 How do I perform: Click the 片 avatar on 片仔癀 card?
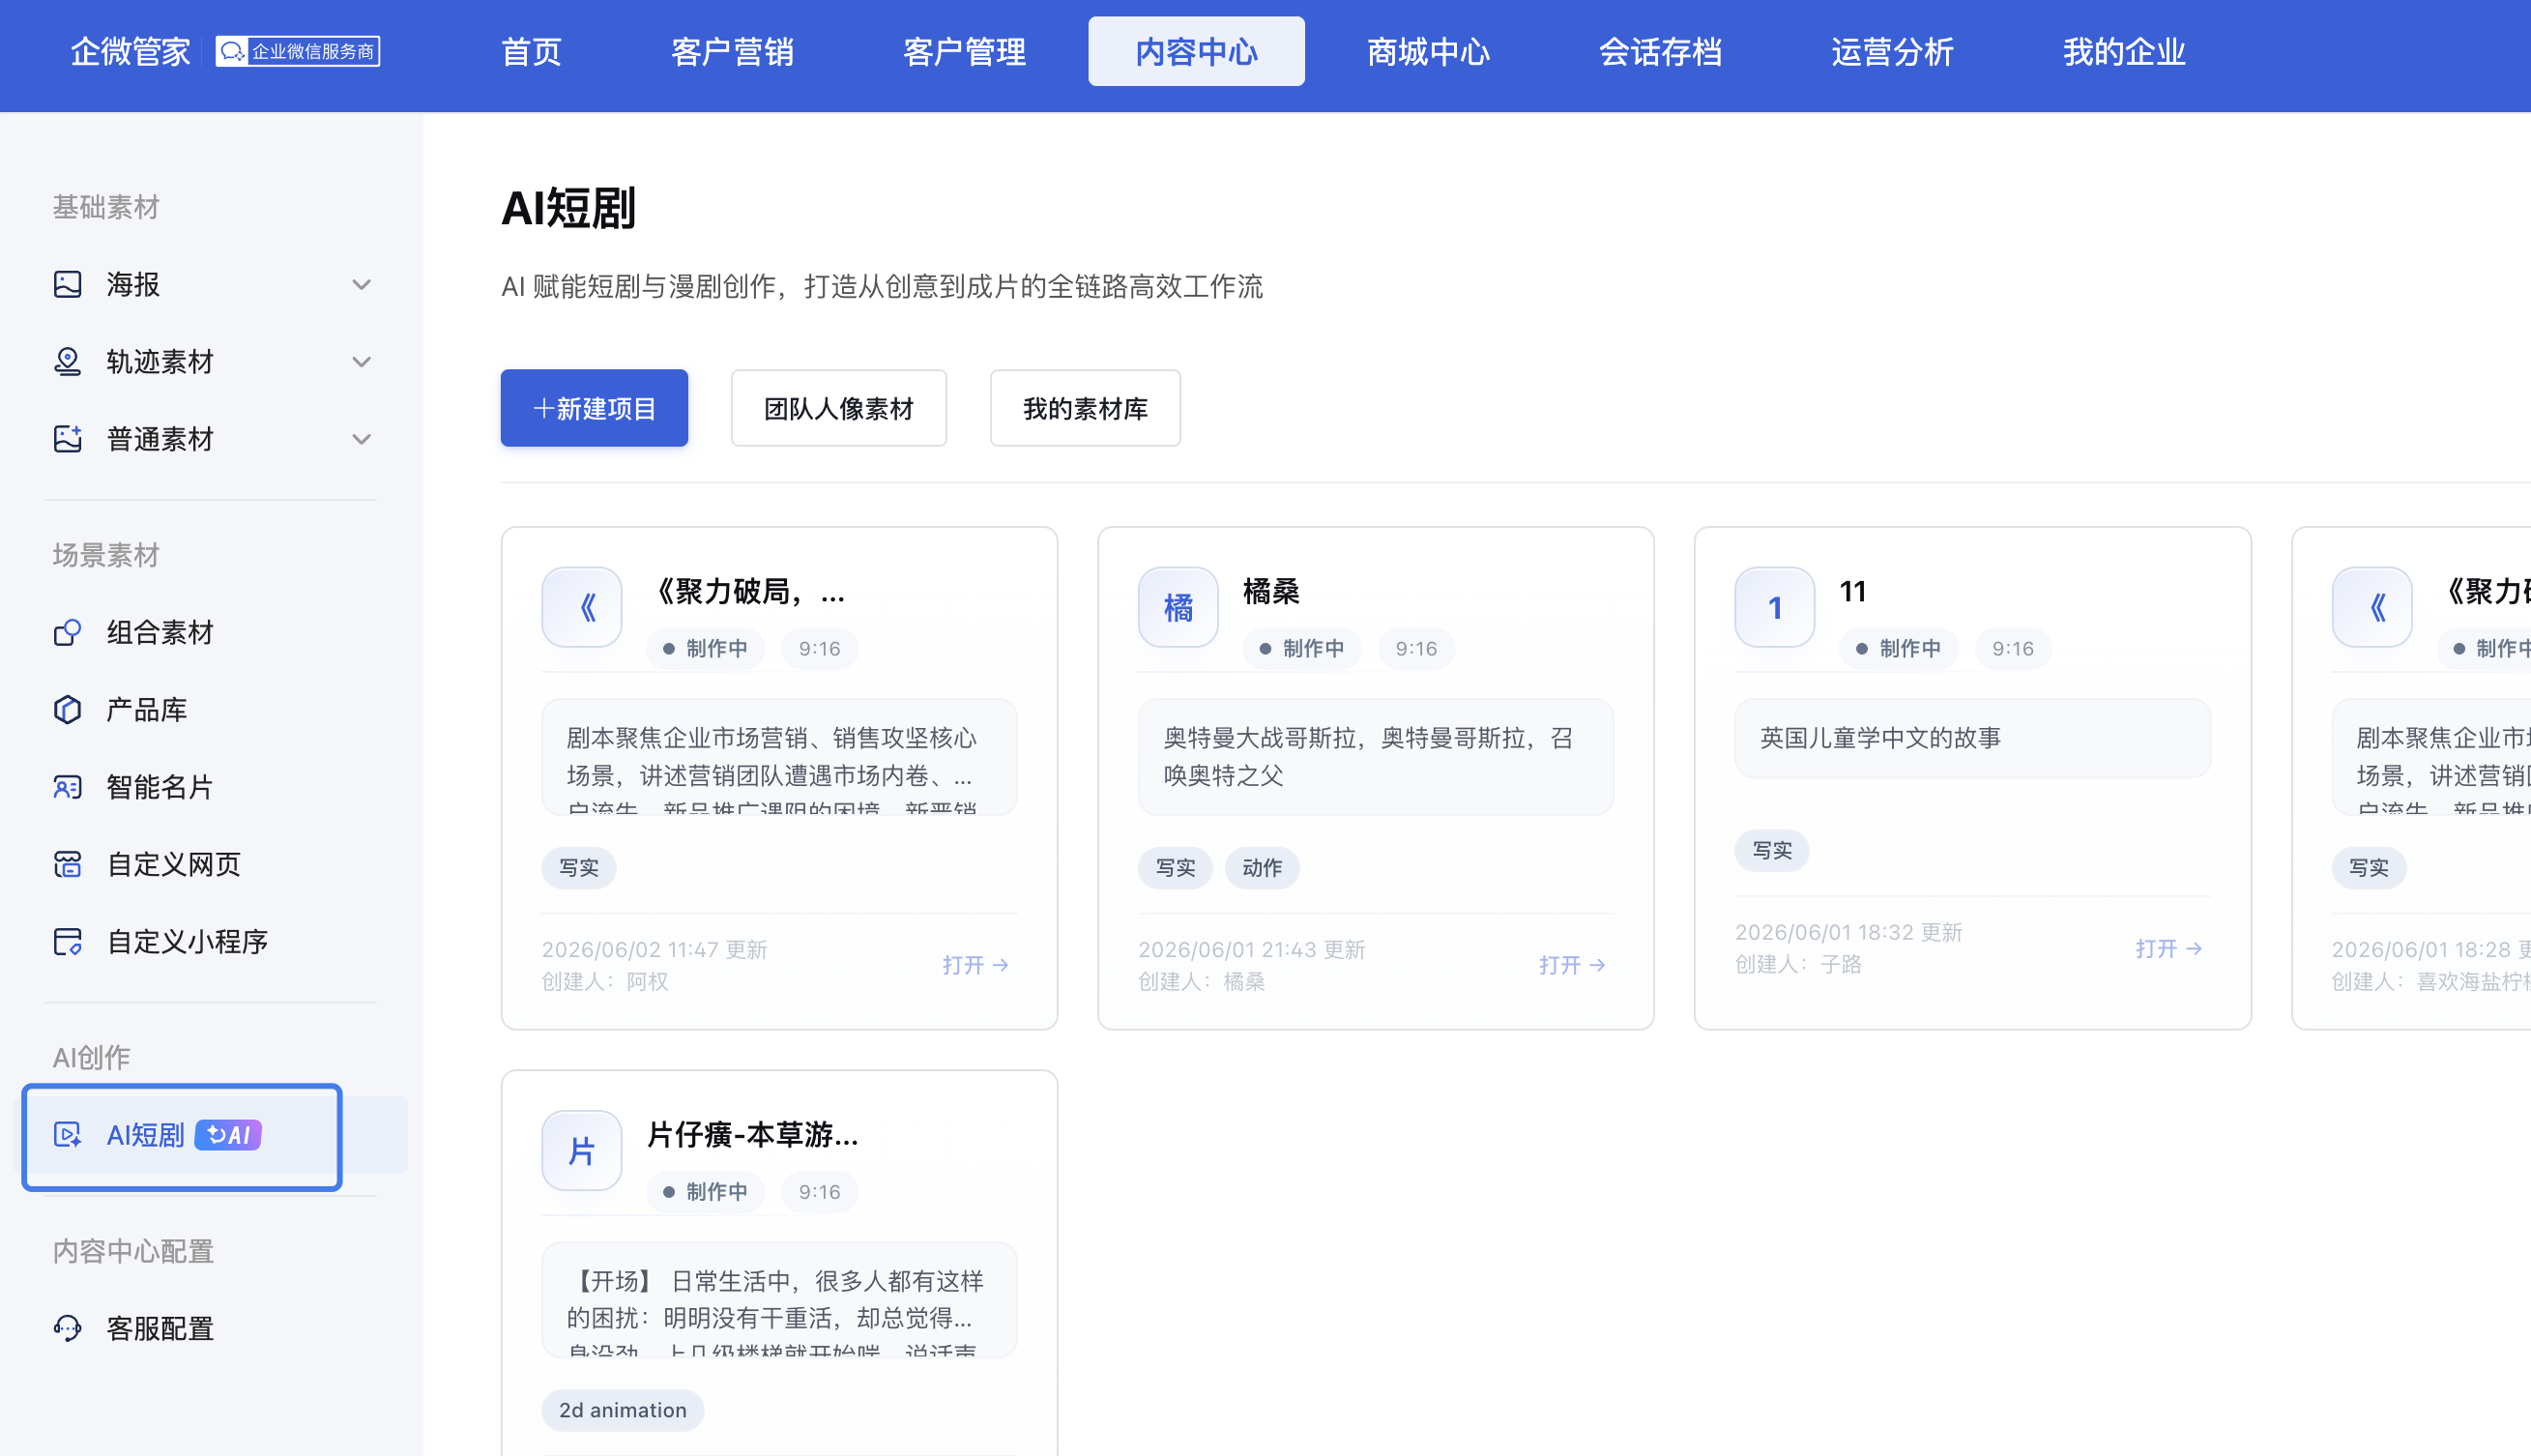pos(581,1150)
